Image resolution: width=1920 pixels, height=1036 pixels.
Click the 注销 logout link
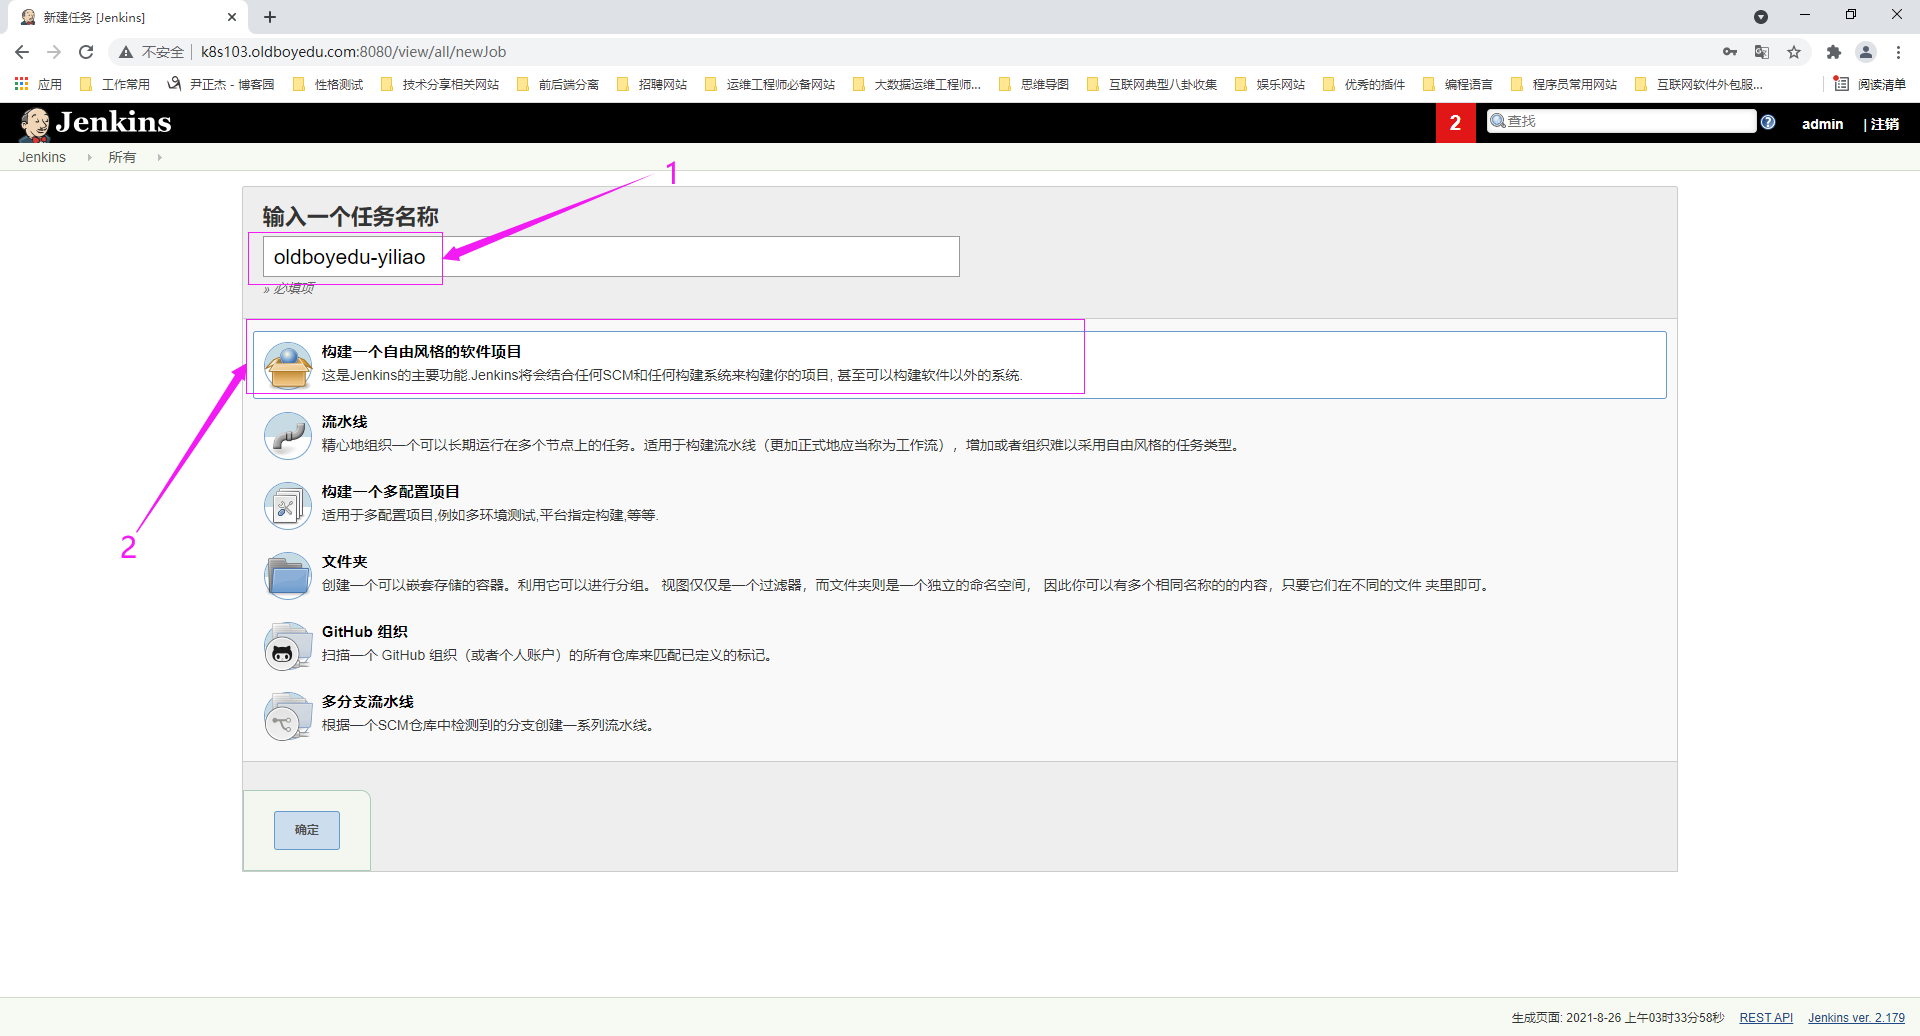[x=1884, y=124]
